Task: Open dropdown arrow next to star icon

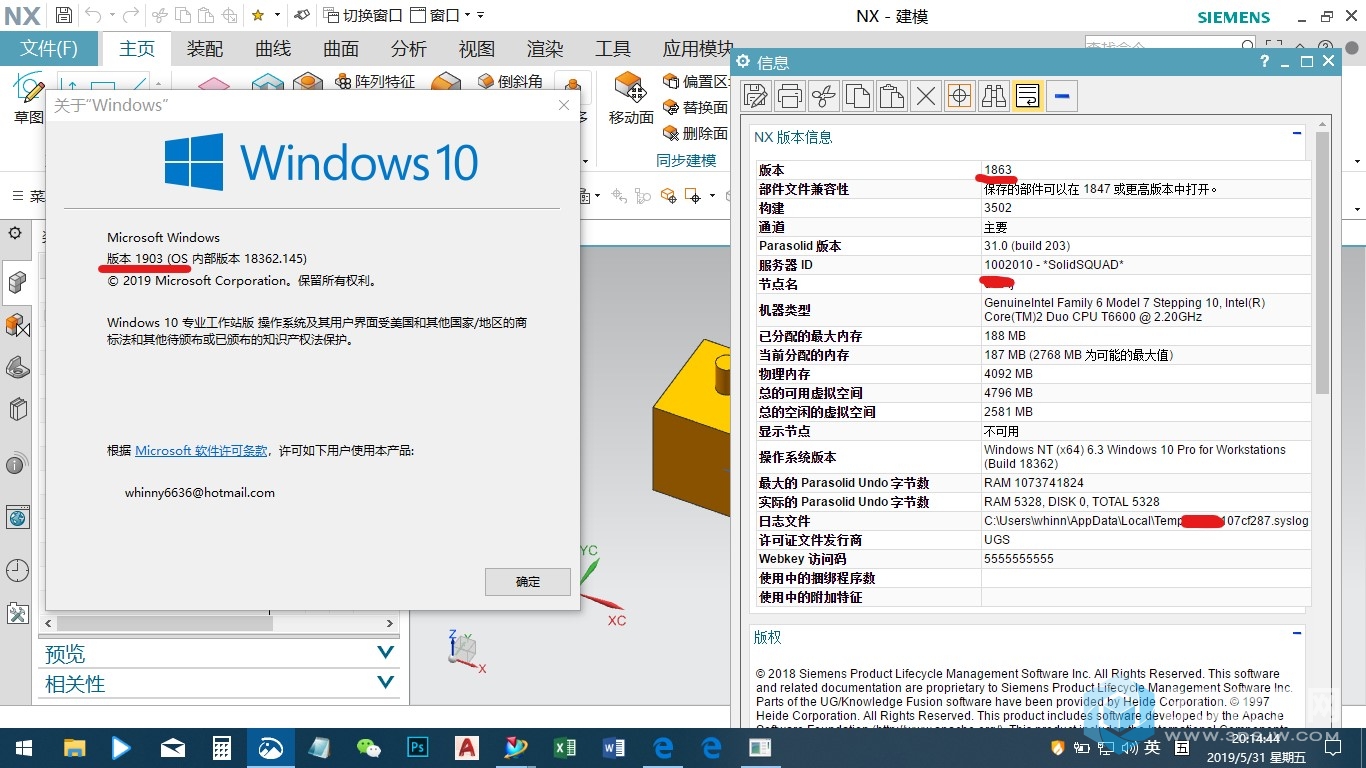Action: [277, 15]
